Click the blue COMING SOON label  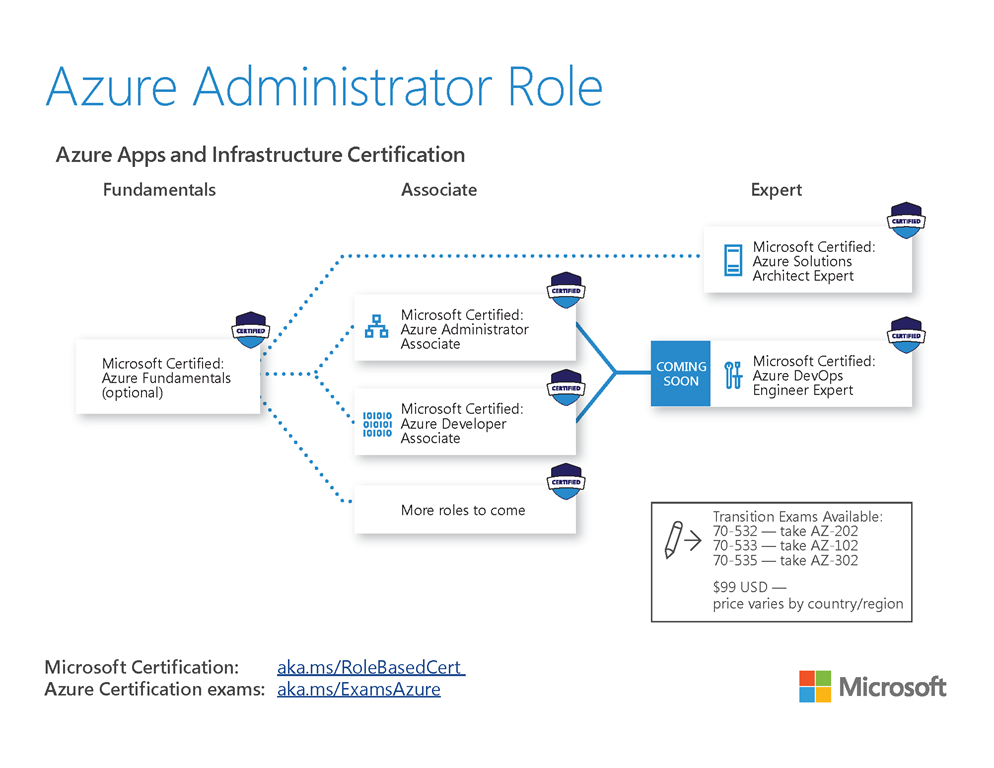click(681, 374)
